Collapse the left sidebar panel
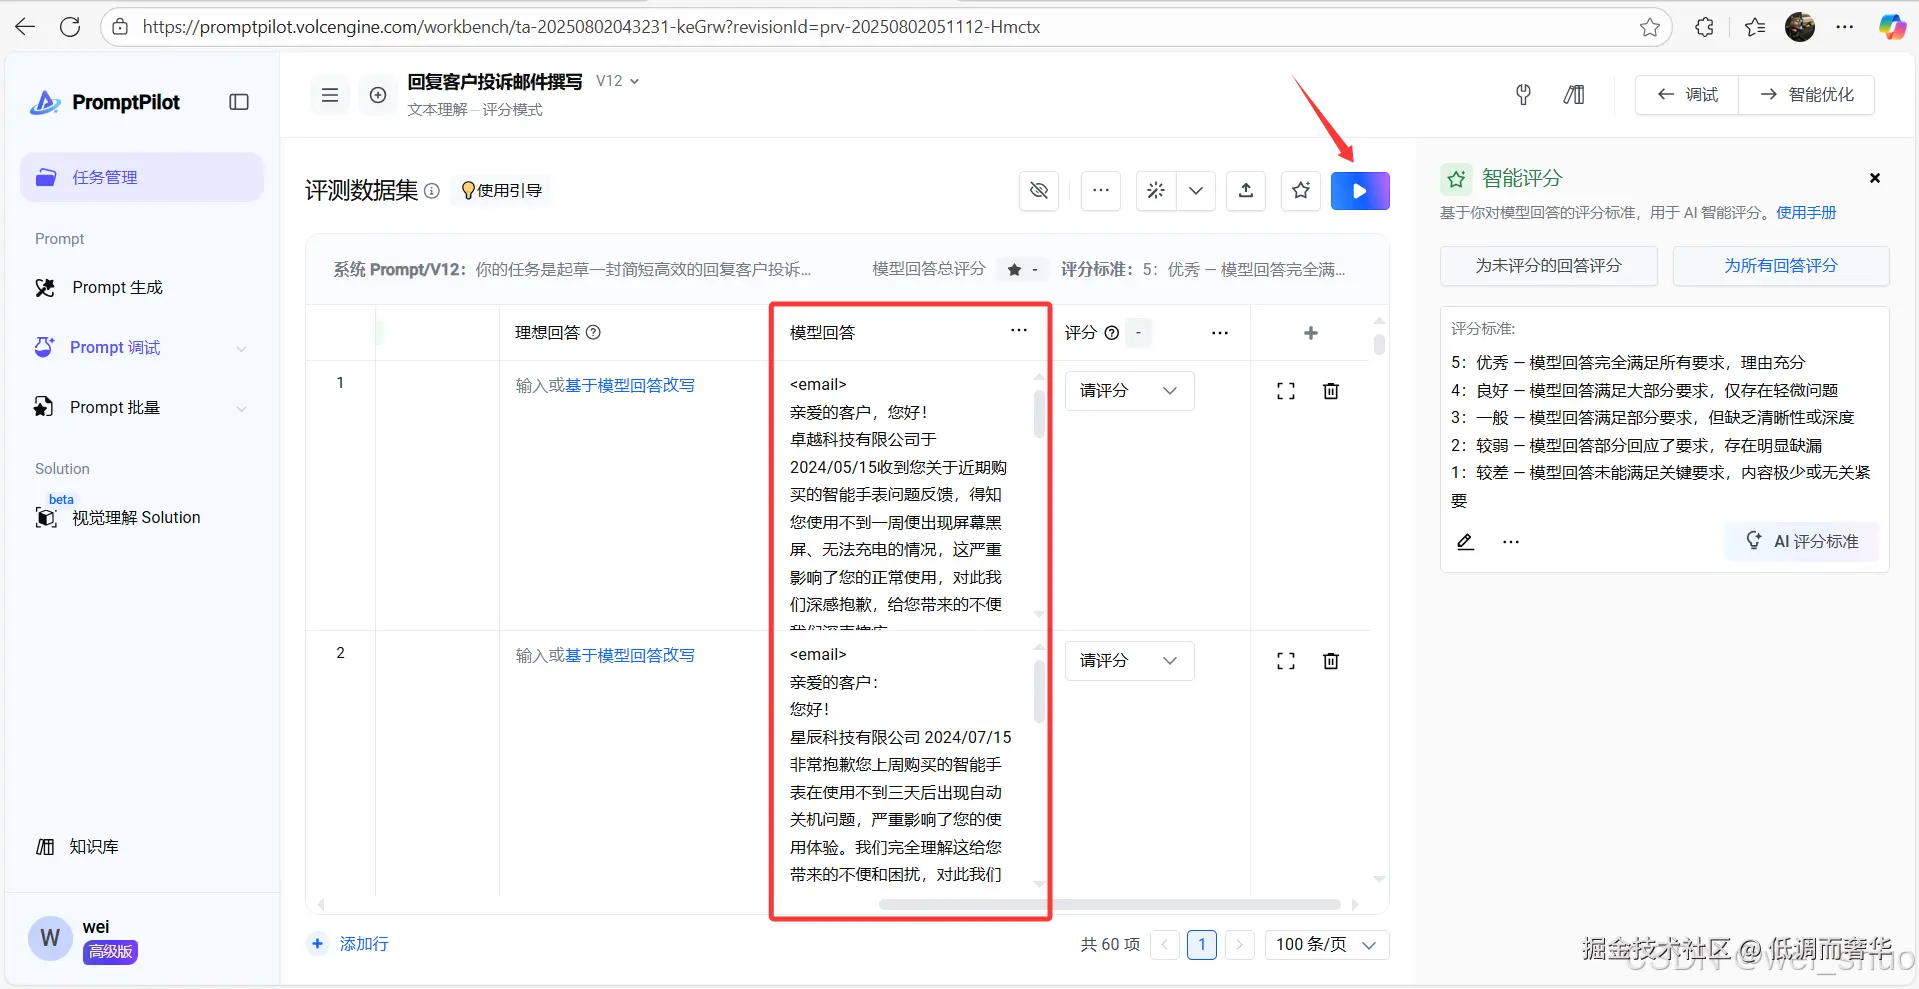 tap(239, 101)
